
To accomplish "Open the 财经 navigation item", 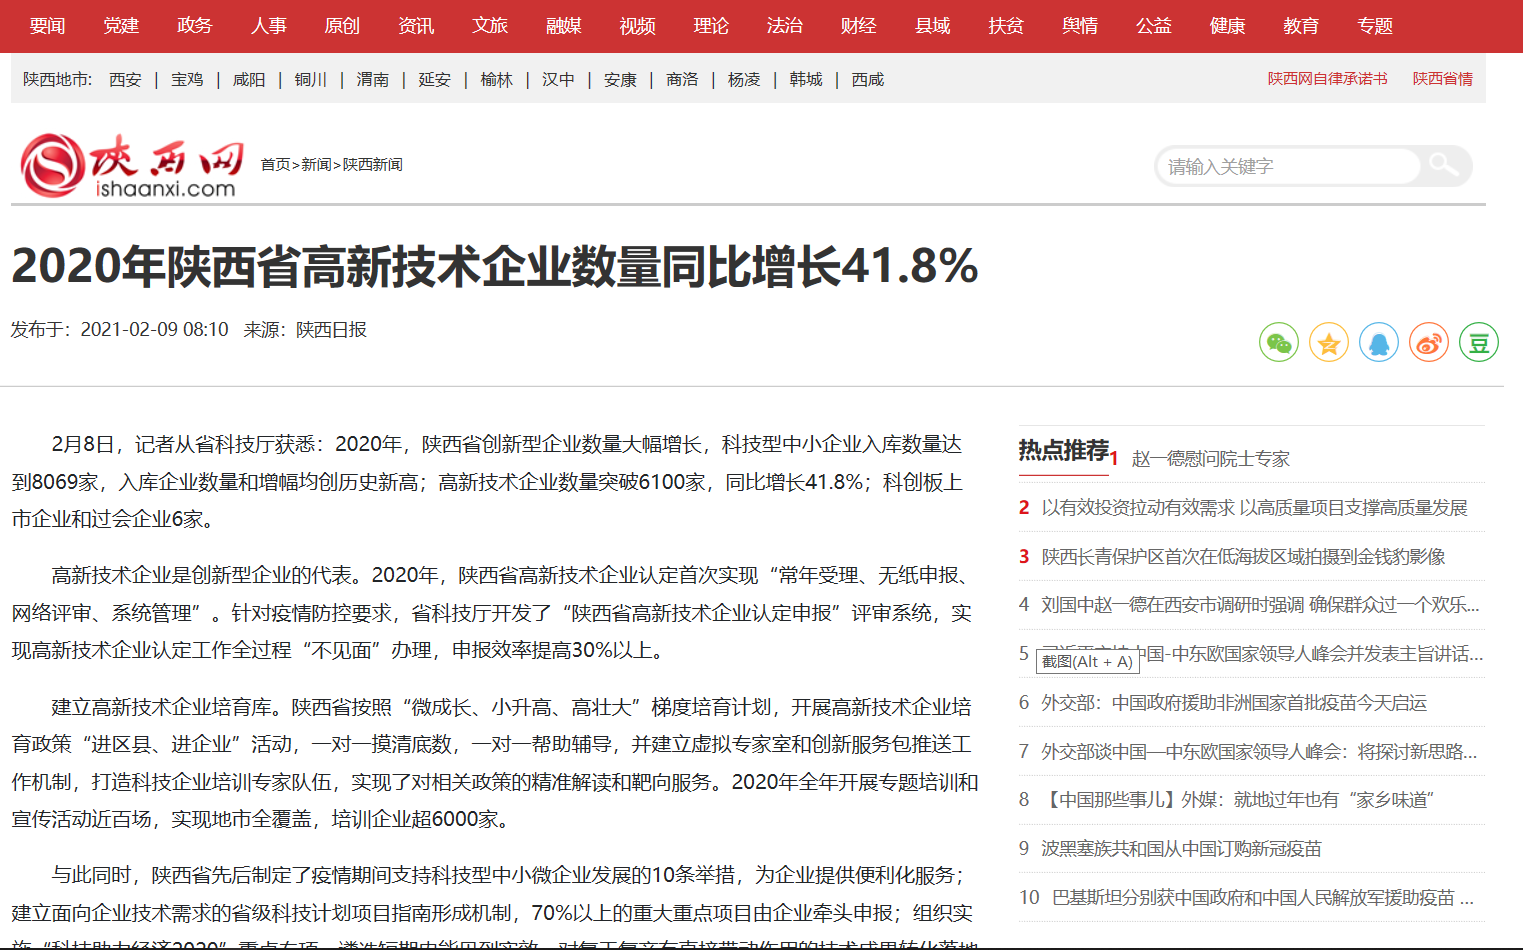I will [x=858, y=26].
